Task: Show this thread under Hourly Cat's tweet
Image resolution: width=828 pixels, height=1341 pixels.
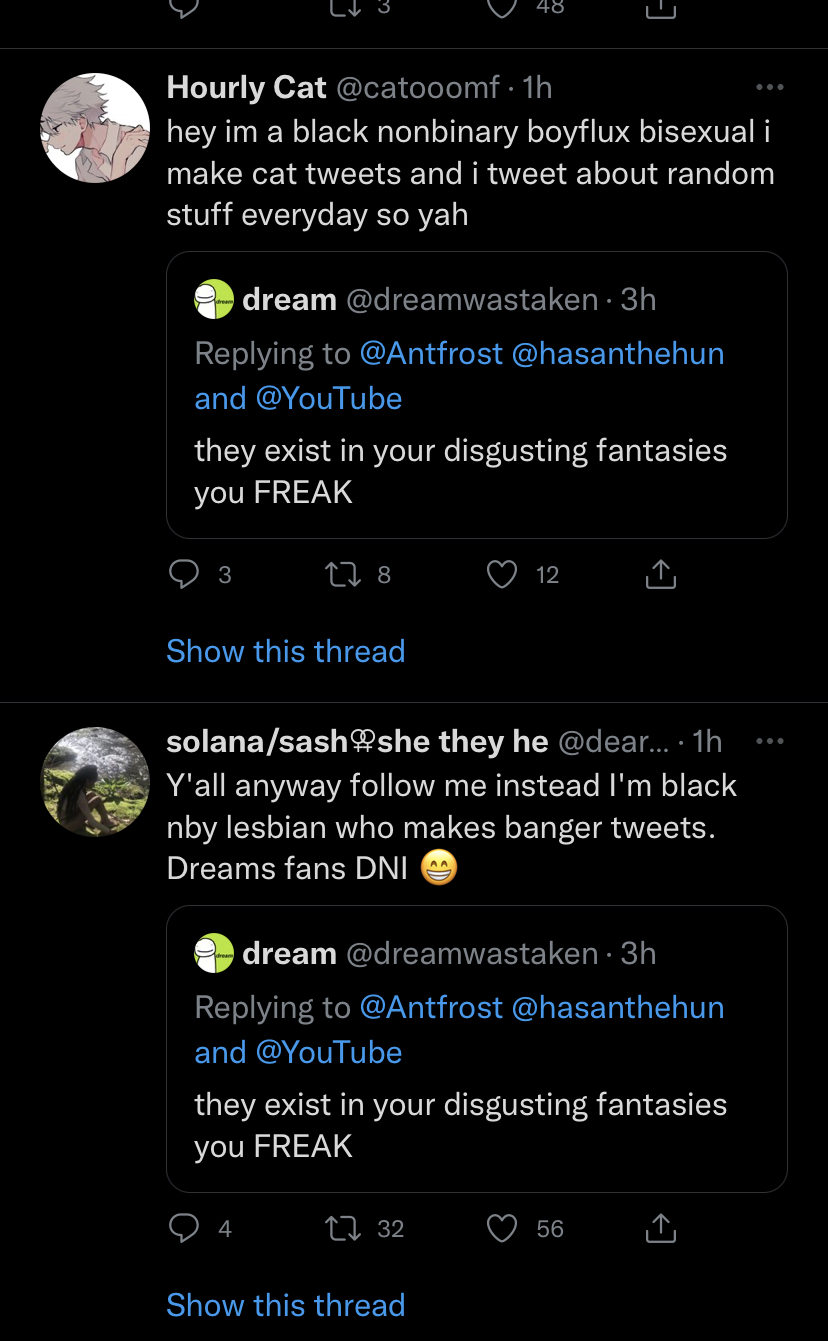Action: pyautogui.click(x=286, y=651)
